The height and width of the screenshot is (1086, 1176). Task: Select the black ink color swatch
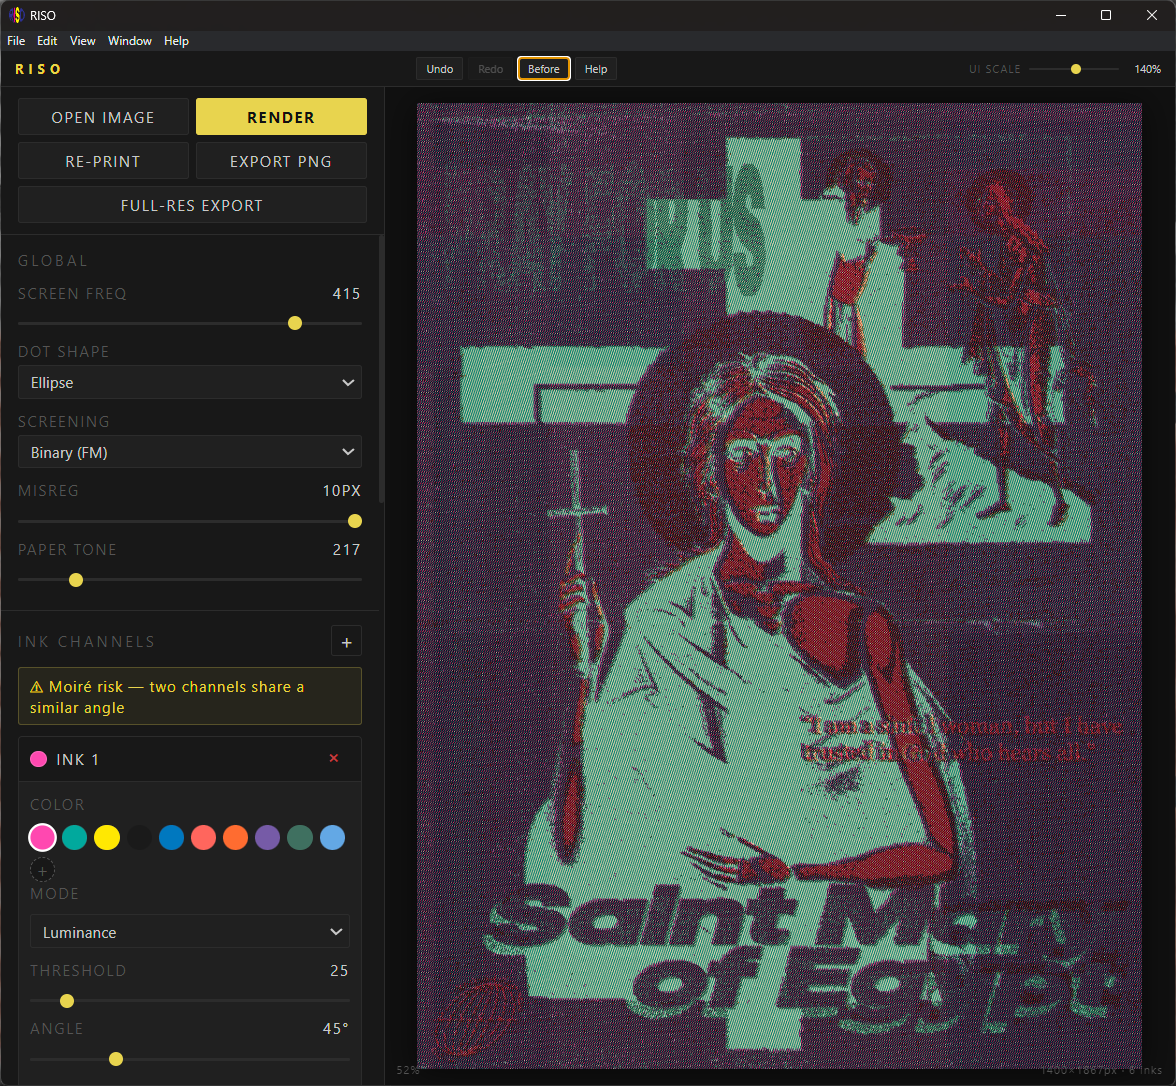point(140,837)
